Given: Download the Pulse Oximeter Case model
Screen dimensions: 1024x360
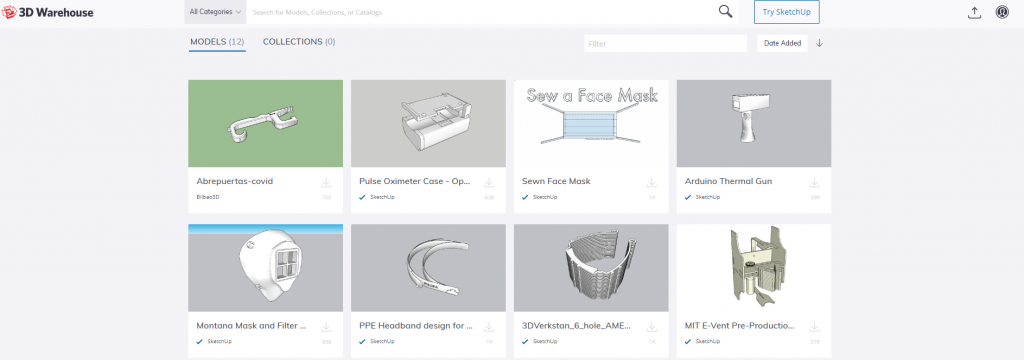Looking at the screenshot, I should pyautogui.click(x=488, y=182).
